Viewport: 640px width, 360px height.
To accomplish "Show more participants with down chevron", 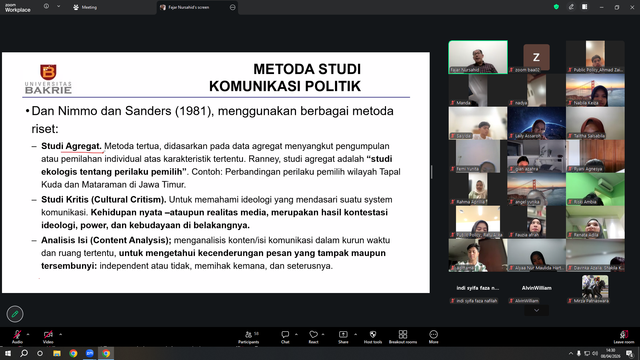I will coord(536,311).
